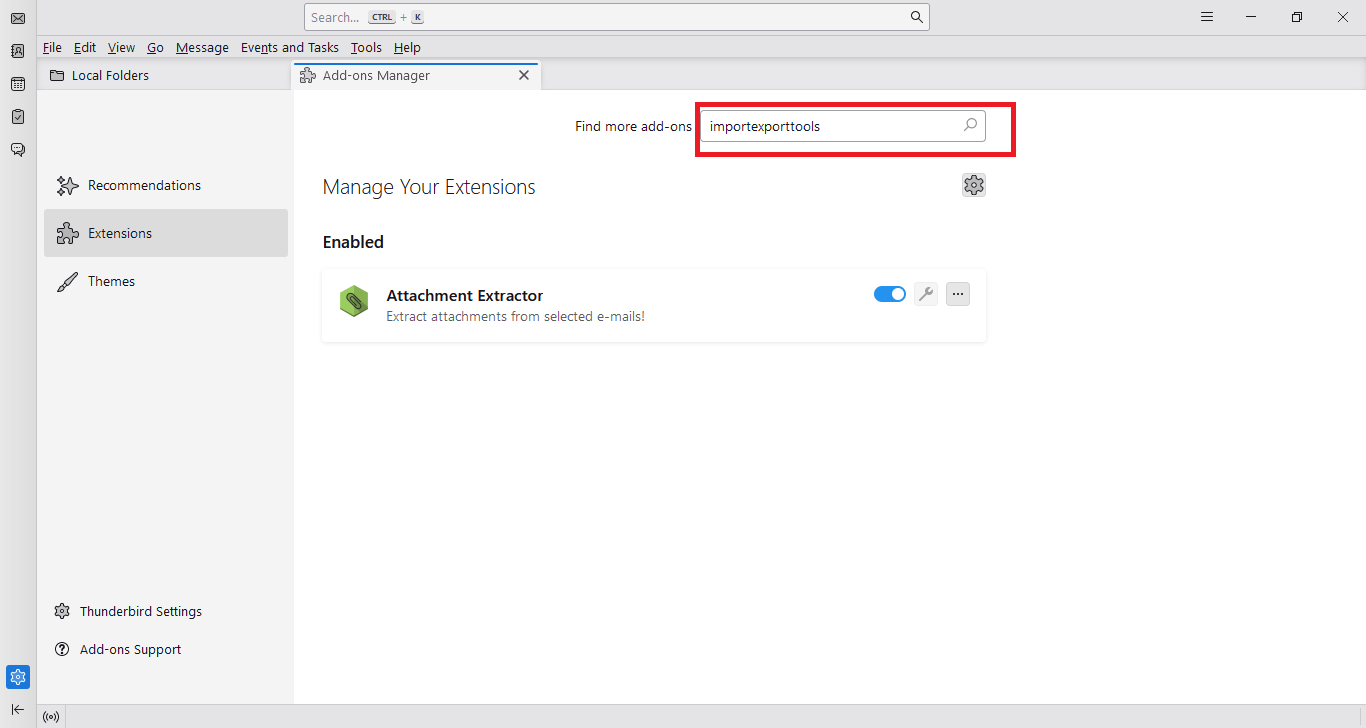Image resolution: width=1366 pixels, height=728 pixels.
Task: Click the Thunderbird Settings gear icon
Action: point(62,611)
